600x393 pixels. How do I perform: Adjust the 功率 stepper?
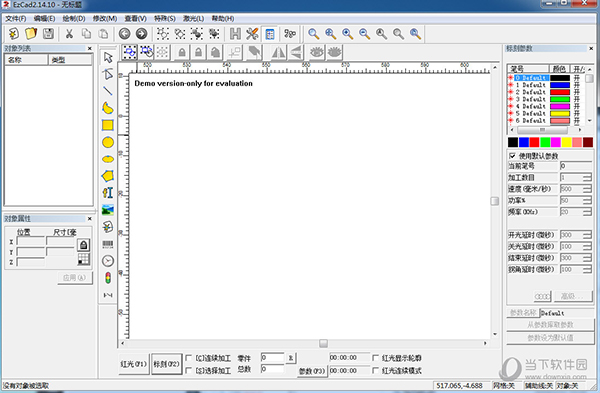tap(587, 201)
